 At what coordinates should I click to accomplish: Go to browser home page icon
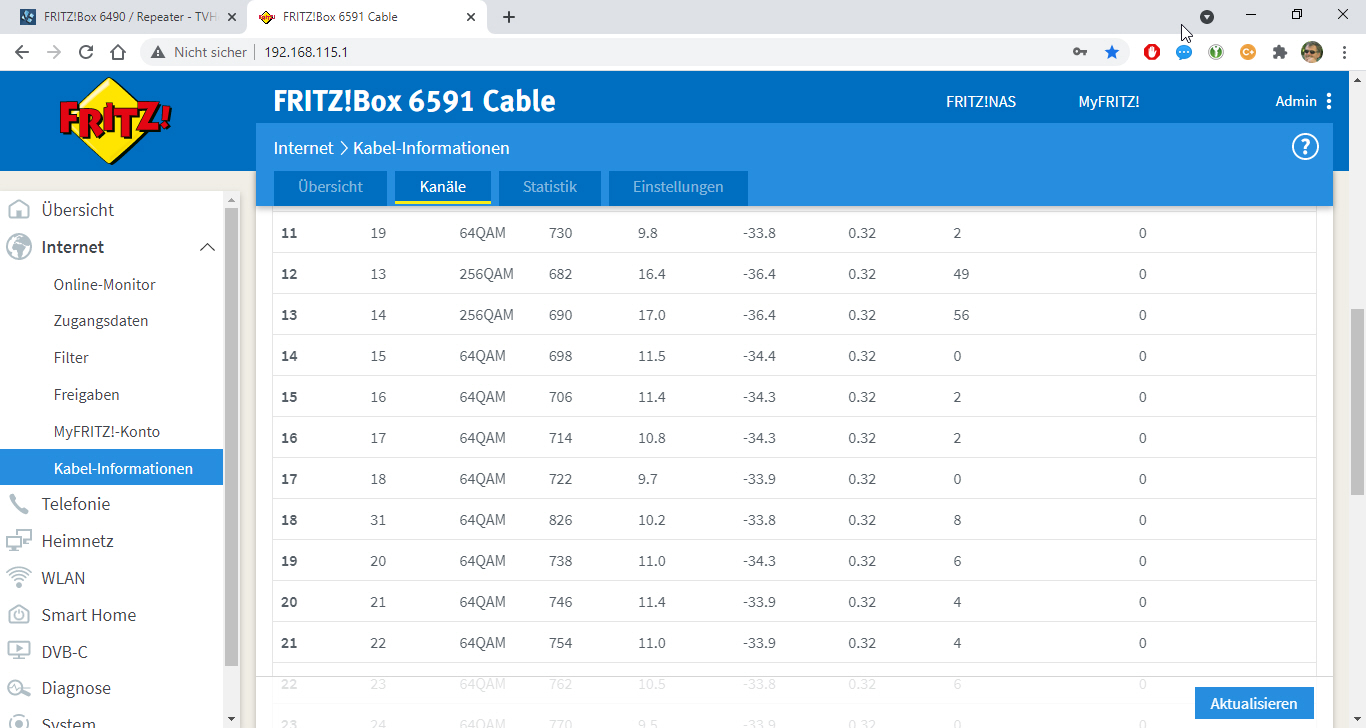(118, 52)
